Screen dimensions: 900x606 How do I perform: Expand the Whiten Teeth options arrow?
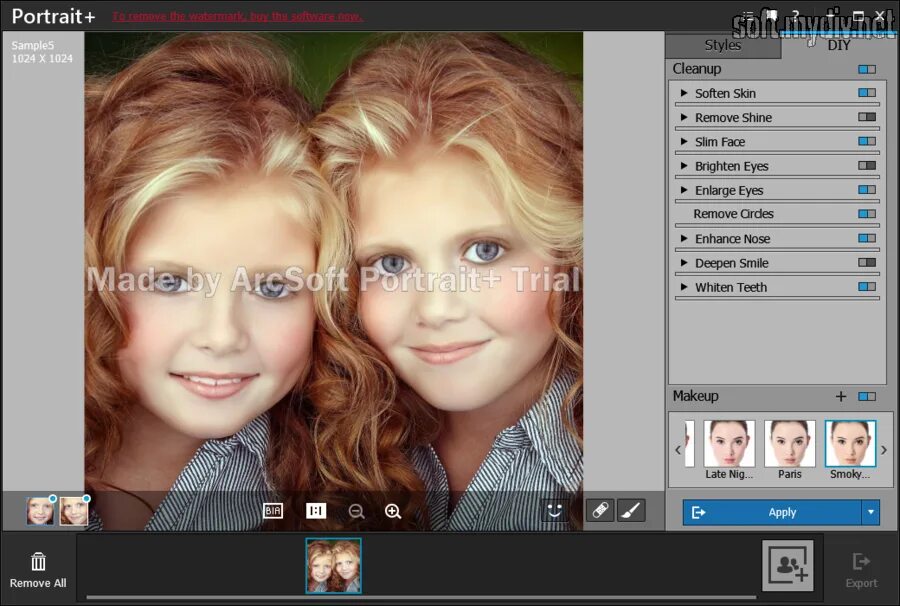(x=684, y=287)
